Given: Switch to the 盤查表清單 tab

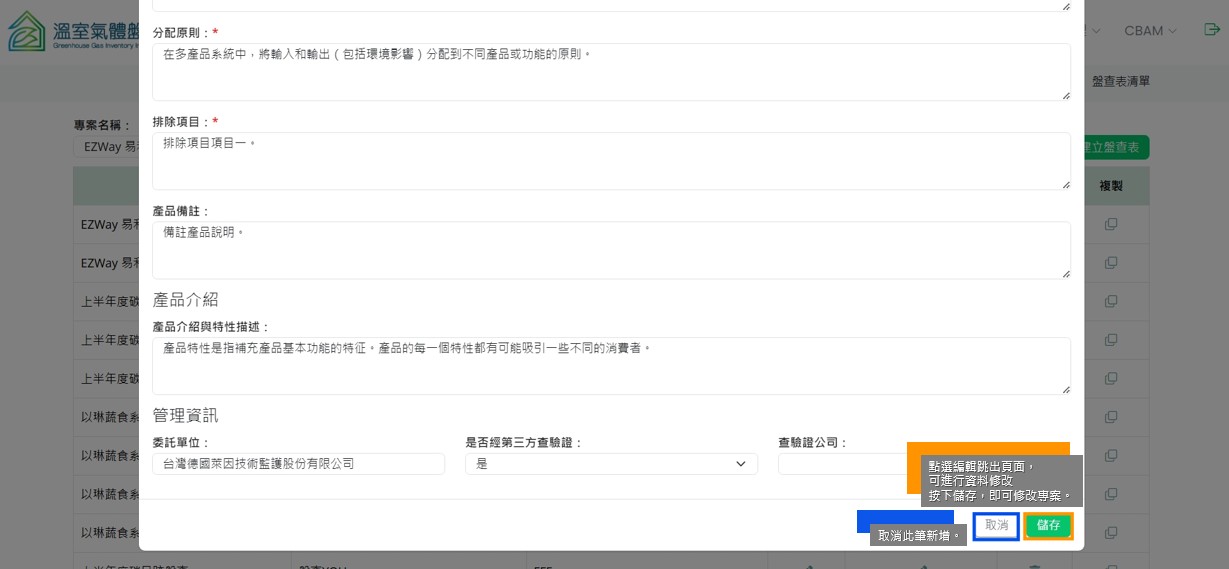Looking at the screenshot, I should pyautogui.click(x=1120, y=81).
